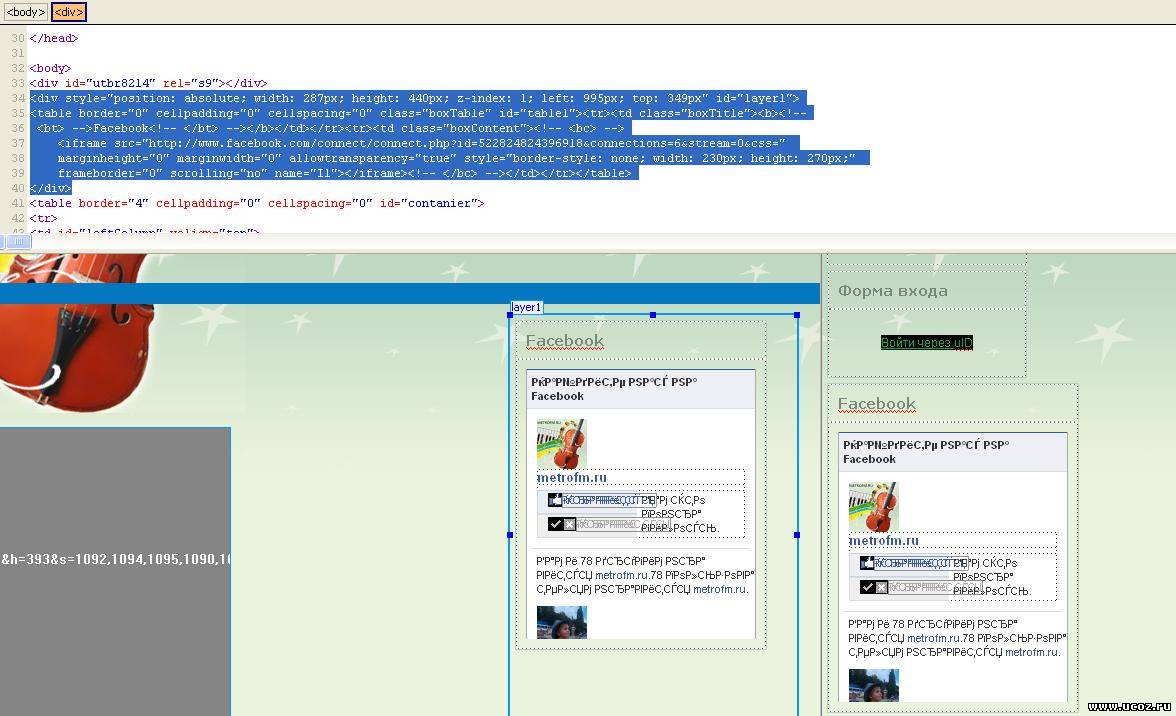
Task: Select the <body> tag in tag selector
Action: [x=25, y=12]
